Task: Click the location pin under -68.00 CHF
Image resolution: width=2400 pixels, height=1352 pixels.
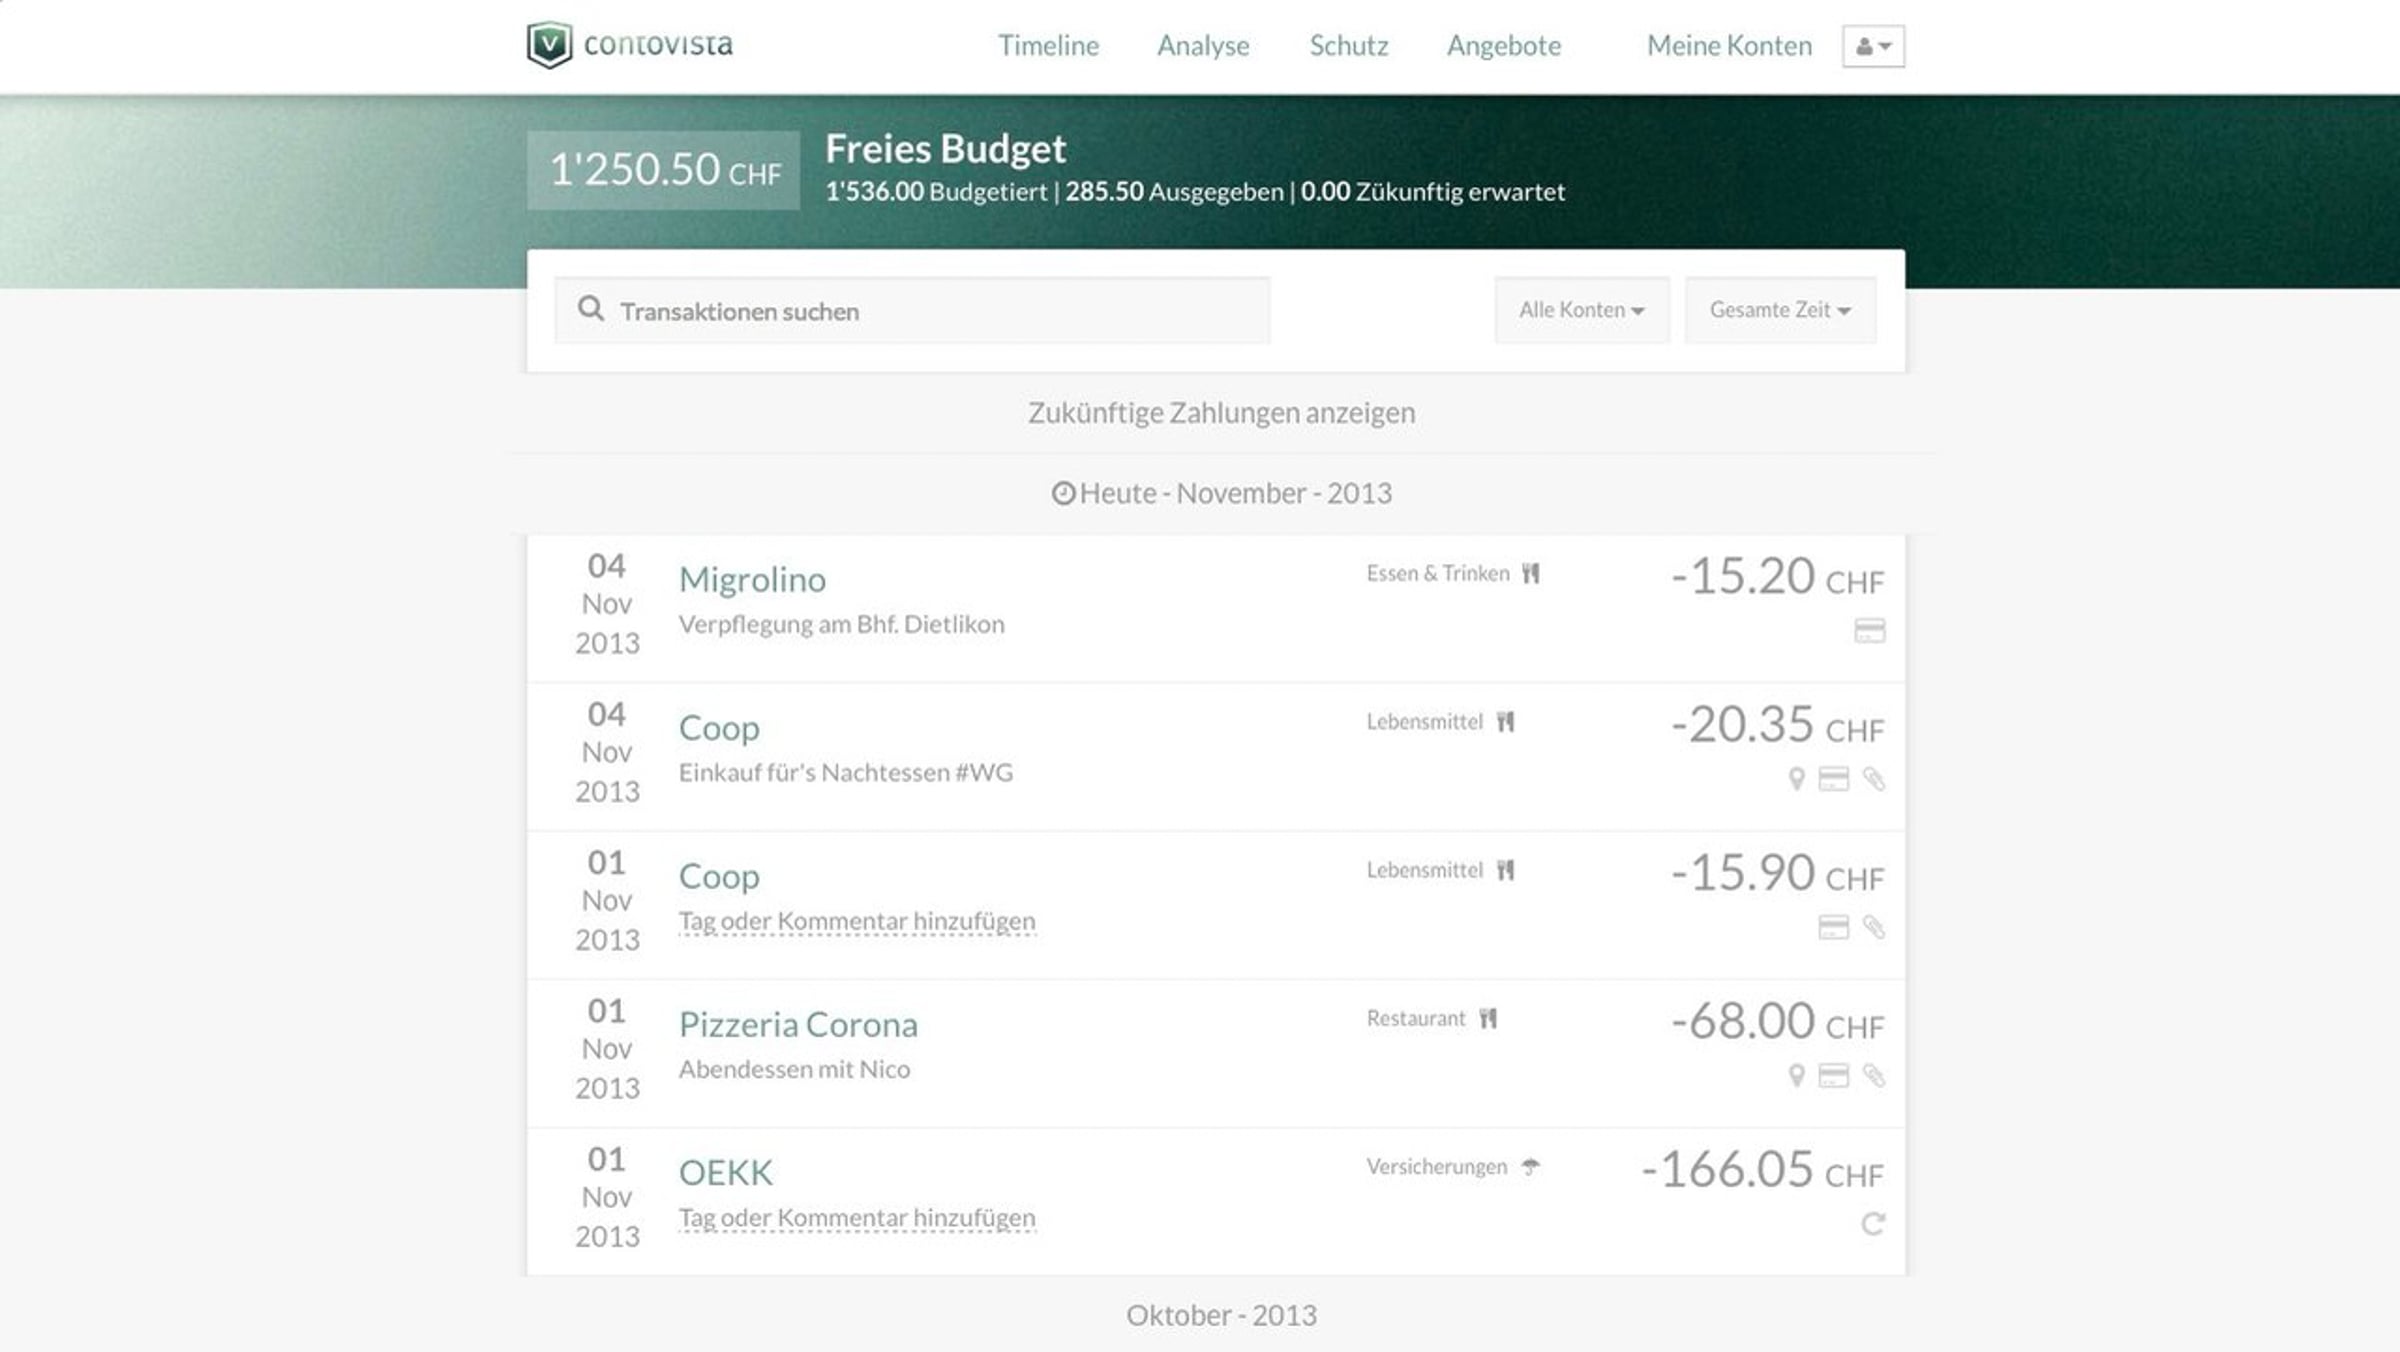Action: pos(1796,1076)
